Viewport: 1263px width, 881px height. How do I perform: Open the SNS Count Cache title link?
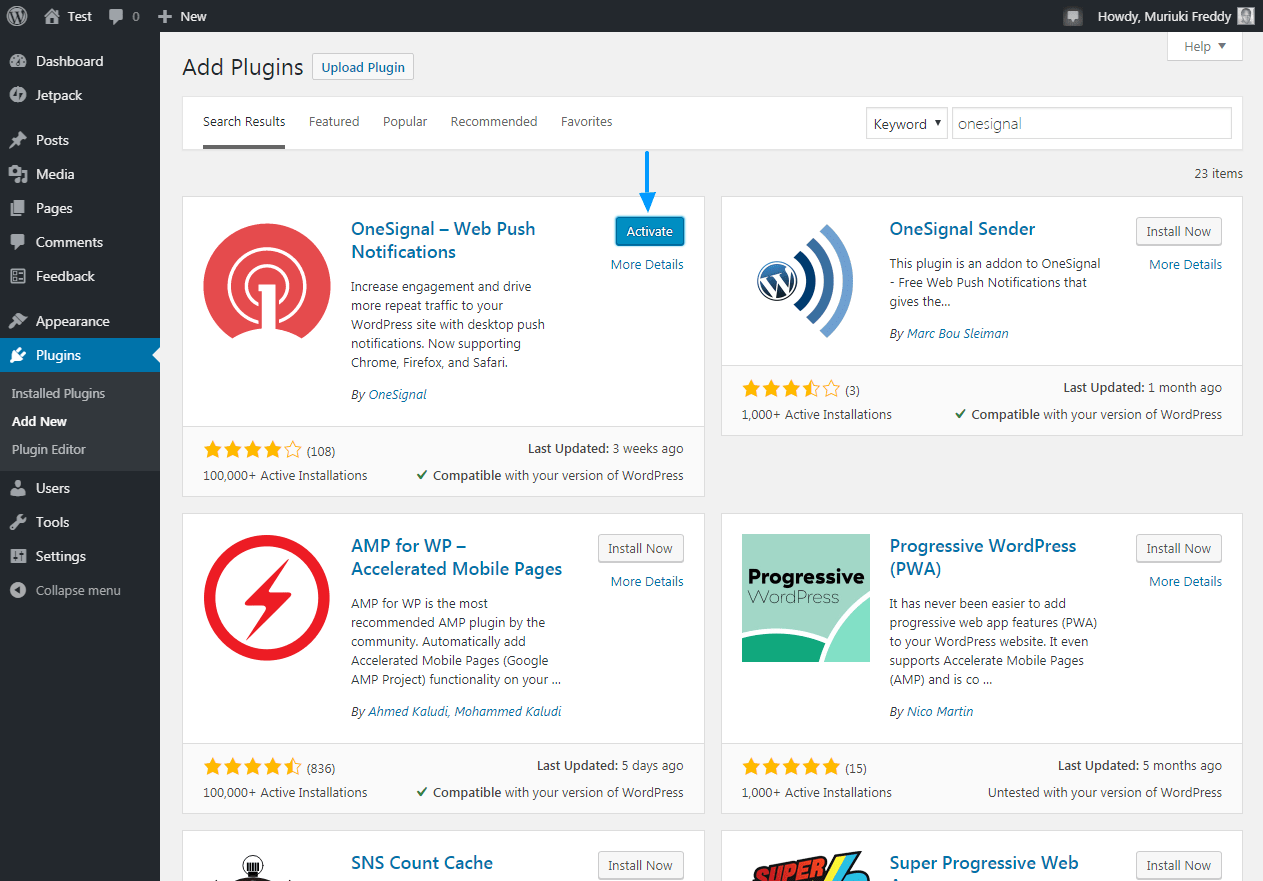[x=422, y=862]
